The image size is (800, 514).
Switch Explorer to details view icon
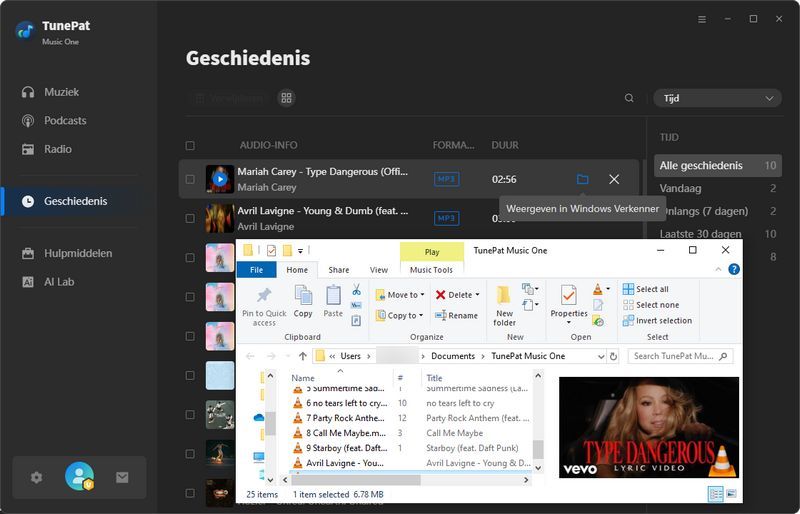point(716,494)
